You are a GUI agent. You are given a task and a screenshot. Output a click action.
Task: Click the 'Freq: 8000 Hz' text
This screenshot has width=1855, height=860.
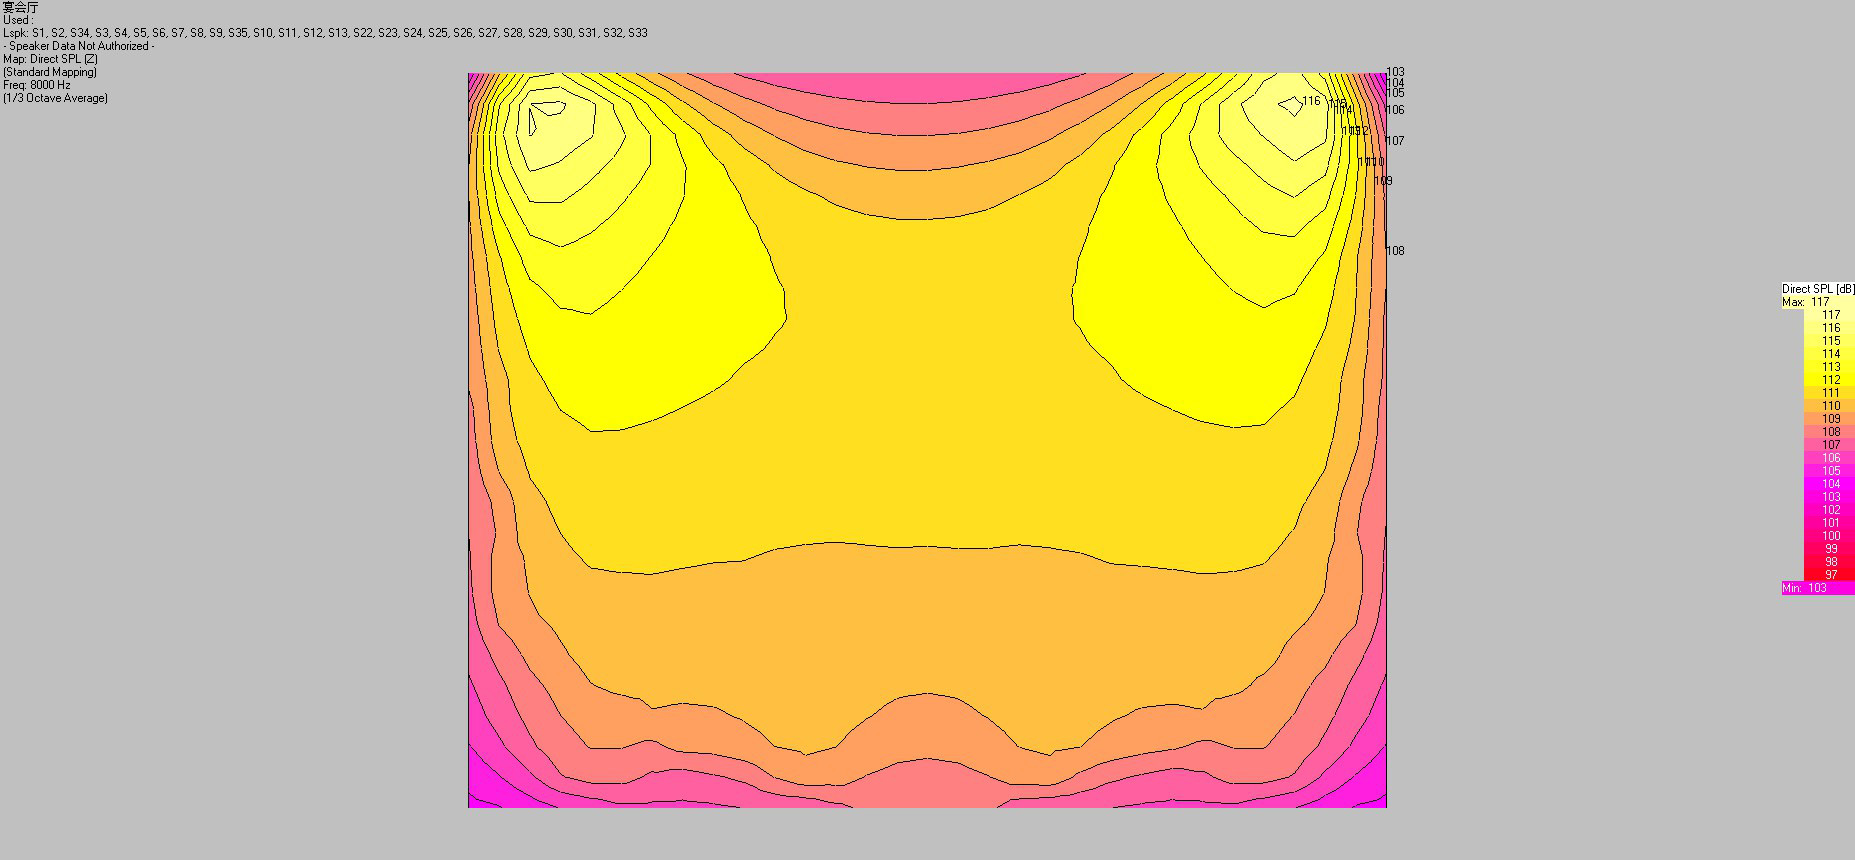tap(36, 85)
